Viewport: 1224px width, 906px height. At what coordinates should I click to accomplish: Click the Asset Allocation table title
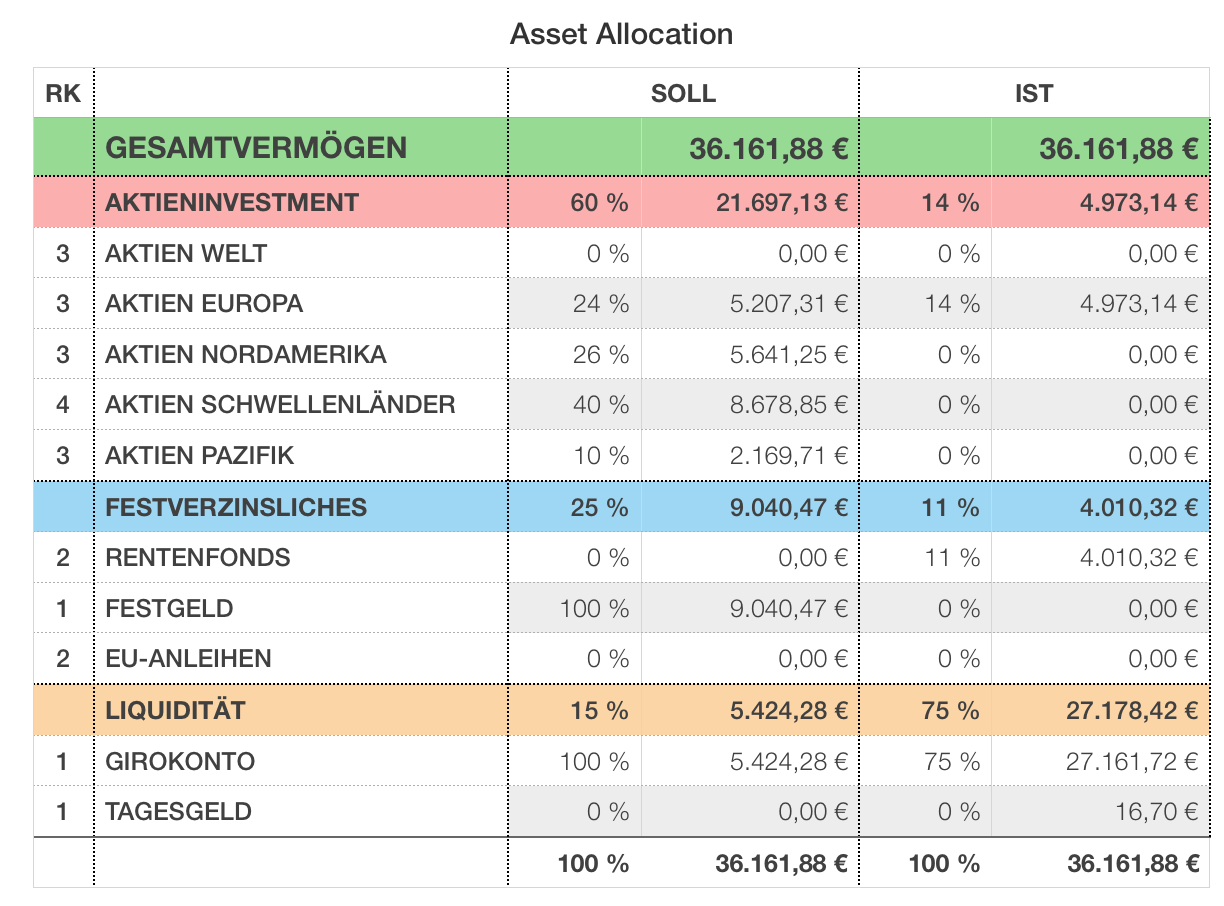621,34
